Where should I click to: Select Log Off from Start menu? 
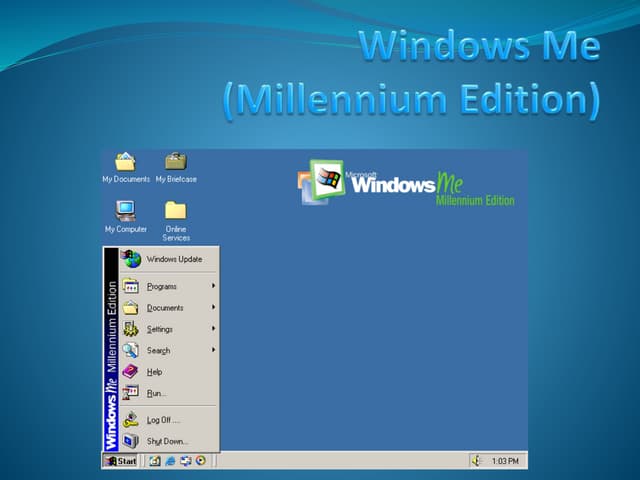coord(160,420)
